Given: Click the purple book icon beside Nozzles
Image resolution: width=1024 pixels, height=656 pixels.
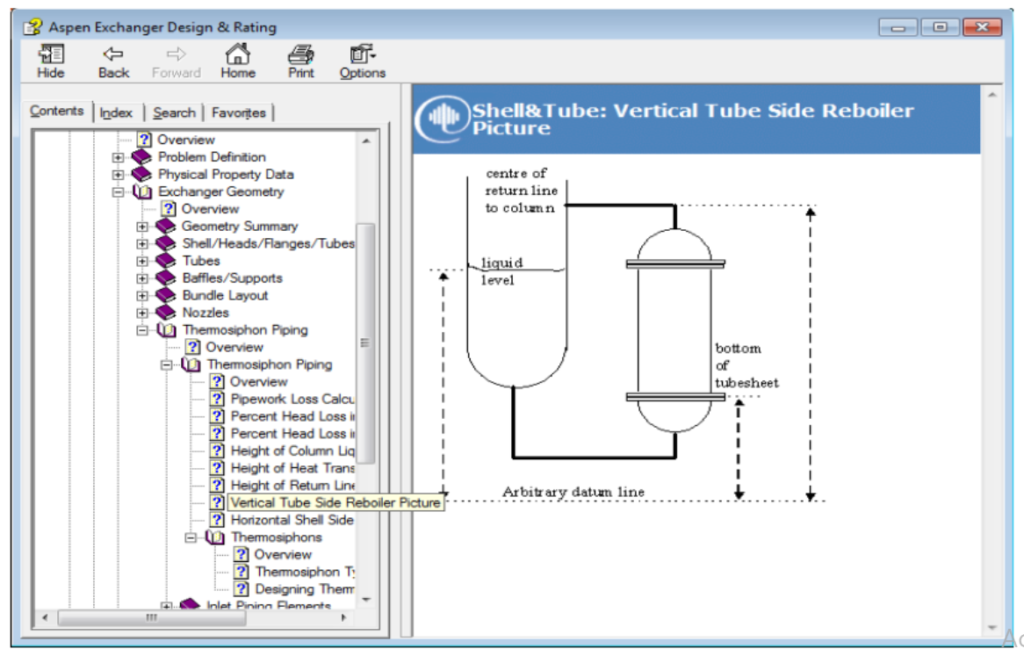Looking at the screenshot, I should (x=166, y=313).
